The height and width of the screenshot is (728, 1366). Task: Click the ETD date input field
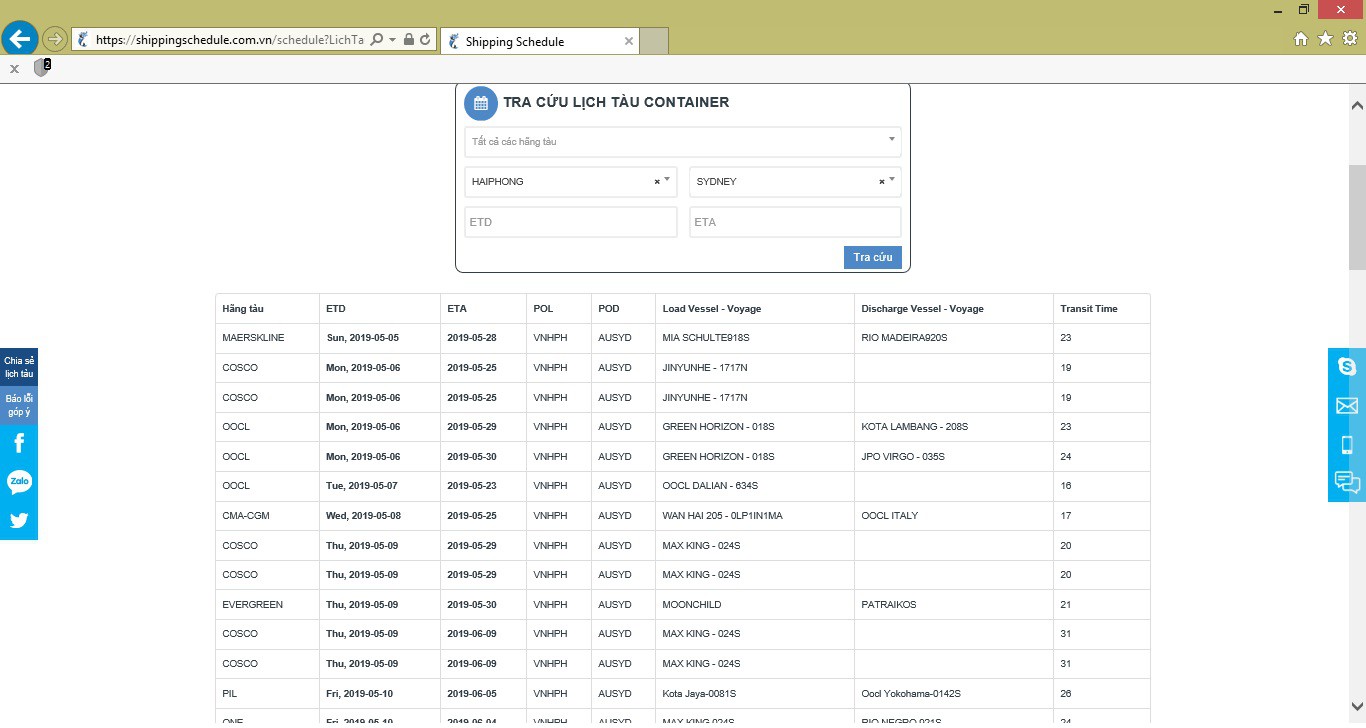tap(571, 222)
